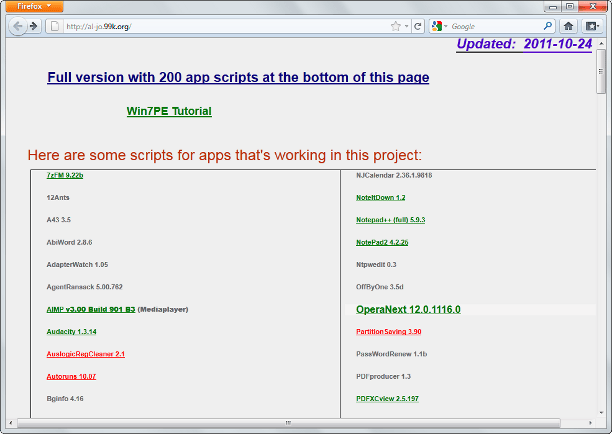The height and width of the screenshot is (434, 612).
Task: Open the NotePad2 4.2.25 link
Action: click(x=382, y=242)
